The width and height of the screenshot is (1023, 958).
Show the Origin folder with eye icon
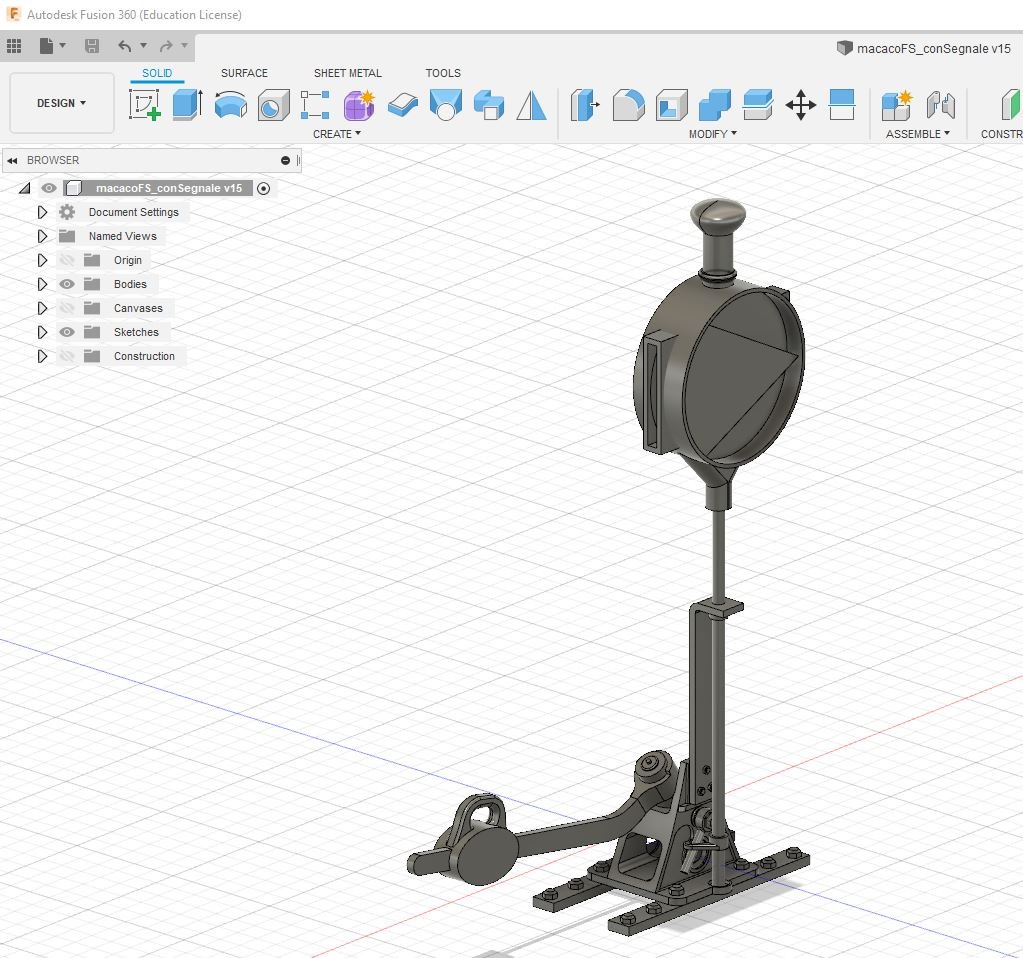pos(67,260)
